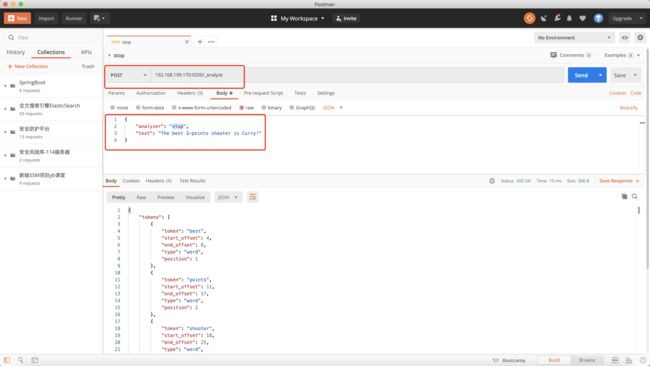Open the request body JSON format dropdown
The image size is (650, 366).
tap(332, 108)
